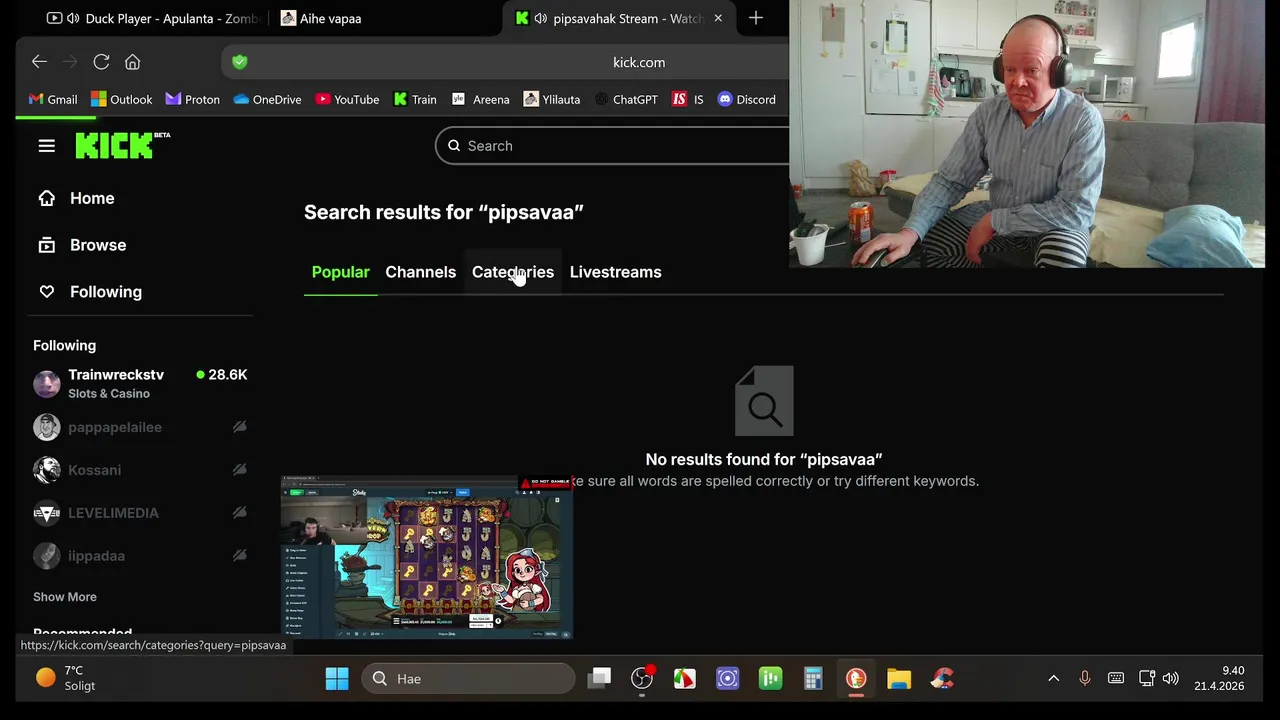Click the KICK beta logo
The height and width of the screenshot is (720, 1280).
coord(123,146)
